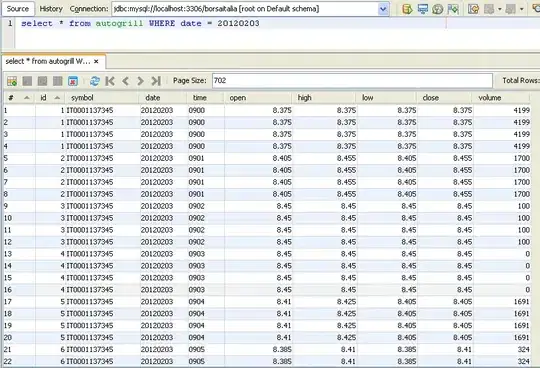The width and height of the screenshot is (540, 368).
Task: Expand the small arrow beside the grayed toolbar icon
Action: (500, 9)
